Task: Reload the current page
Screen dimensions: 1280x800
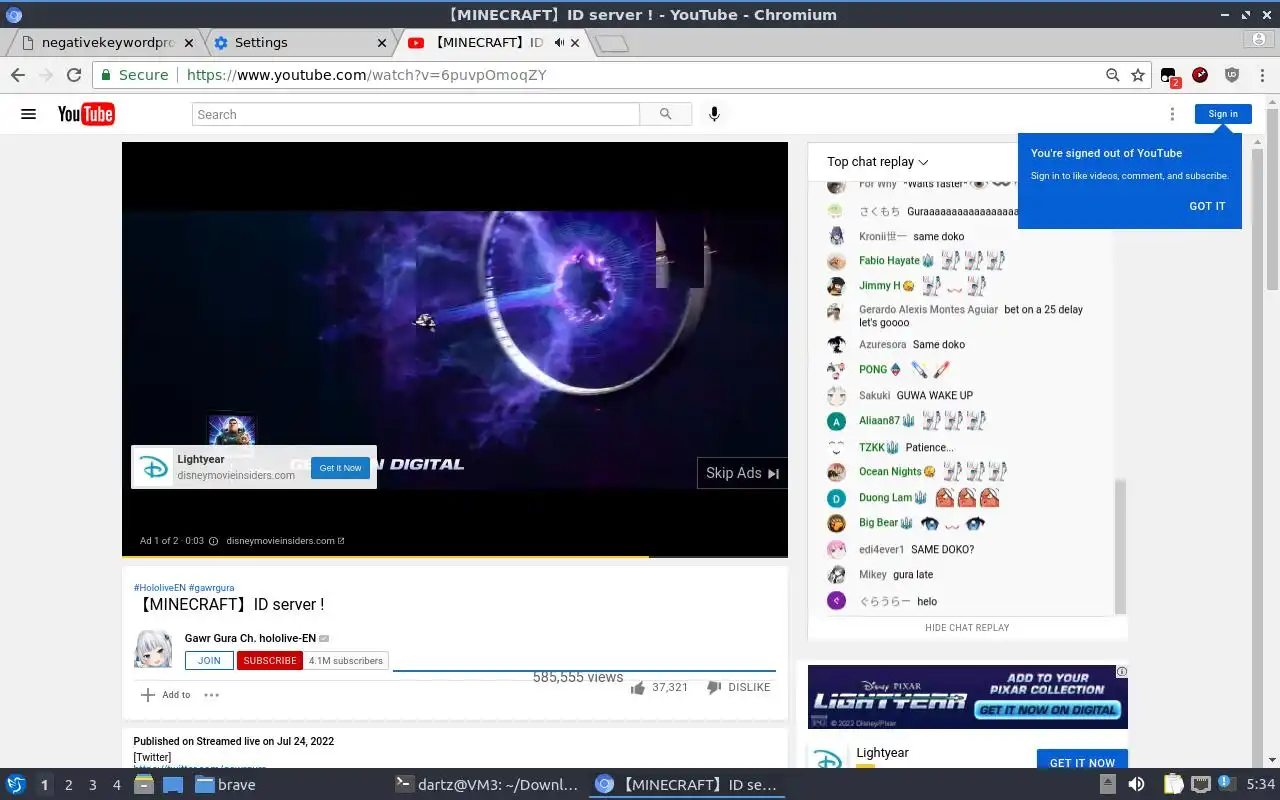Action: point(73,75)
